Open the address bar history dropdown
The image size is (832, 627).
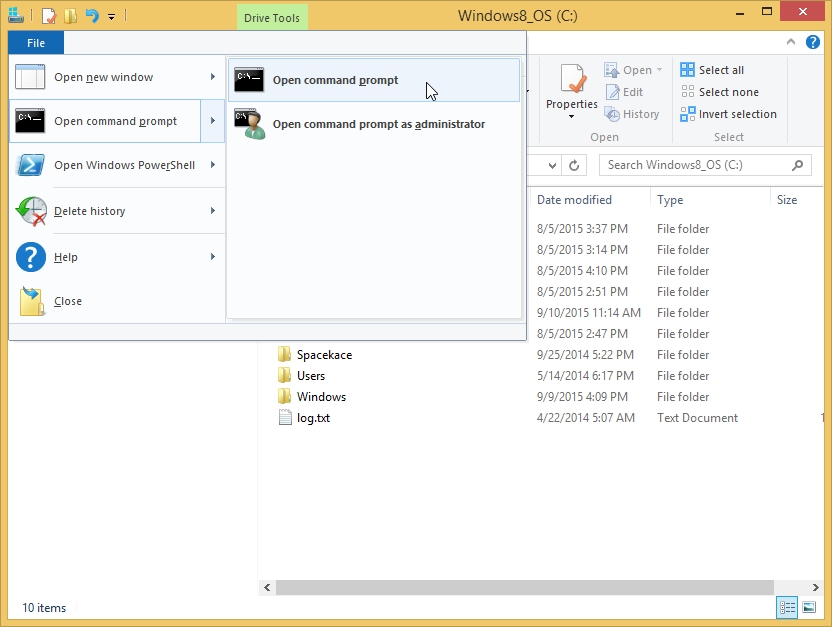pos(552,166)
